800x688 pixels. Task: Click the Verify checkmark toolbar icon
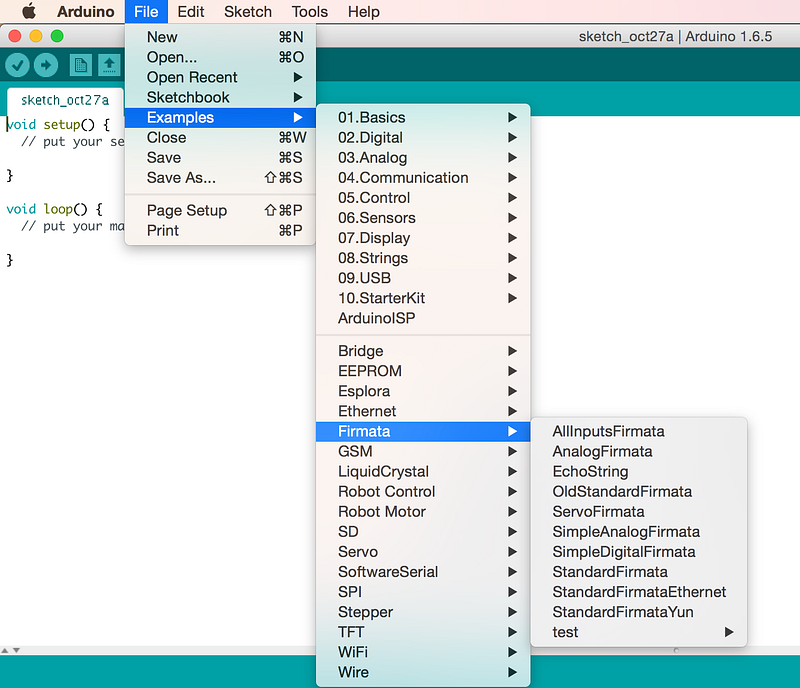(x=17, y=65)
